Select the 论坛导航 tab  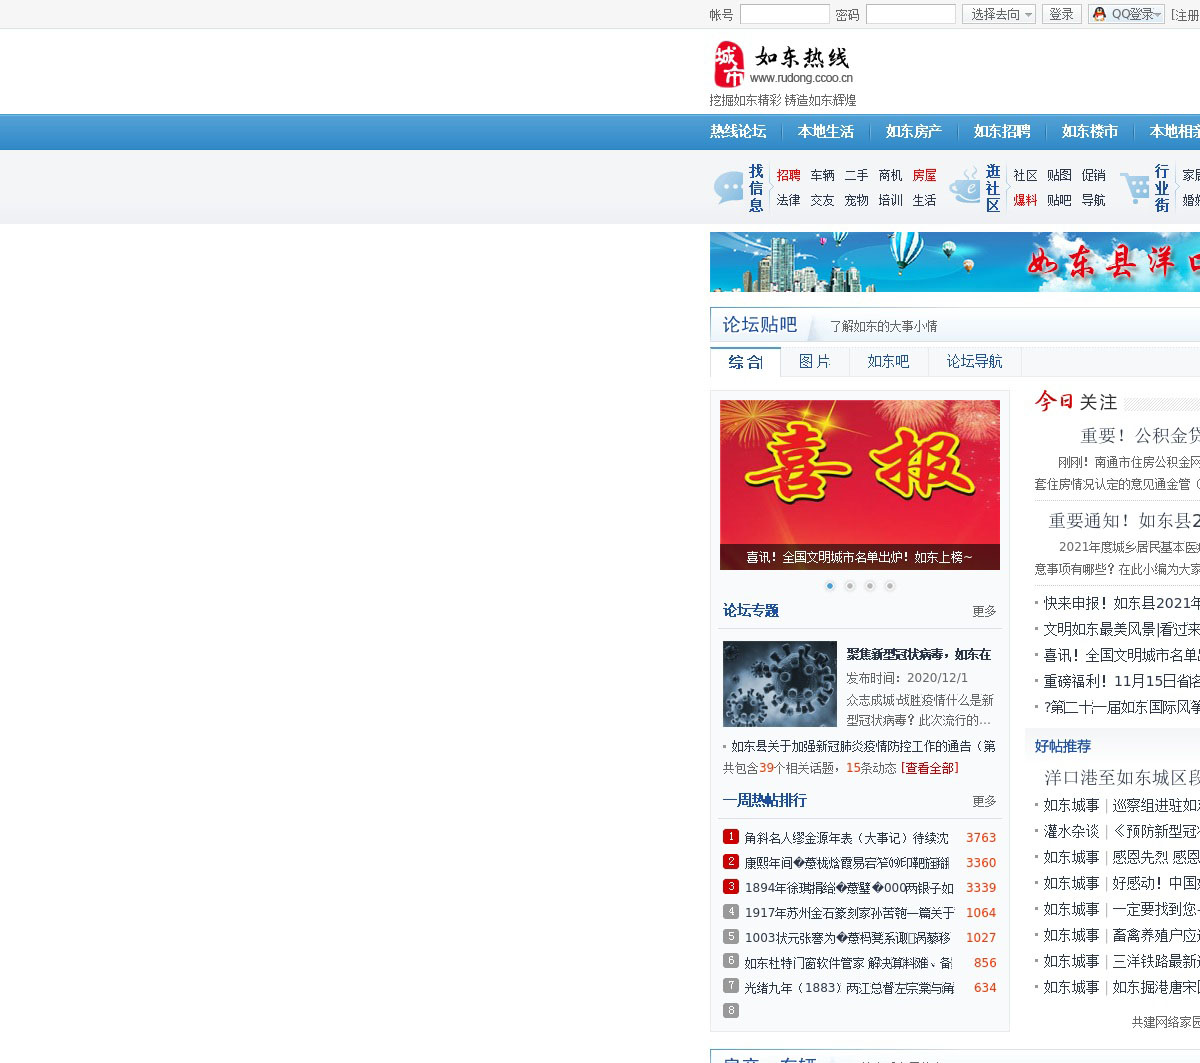tap(974, 361)
